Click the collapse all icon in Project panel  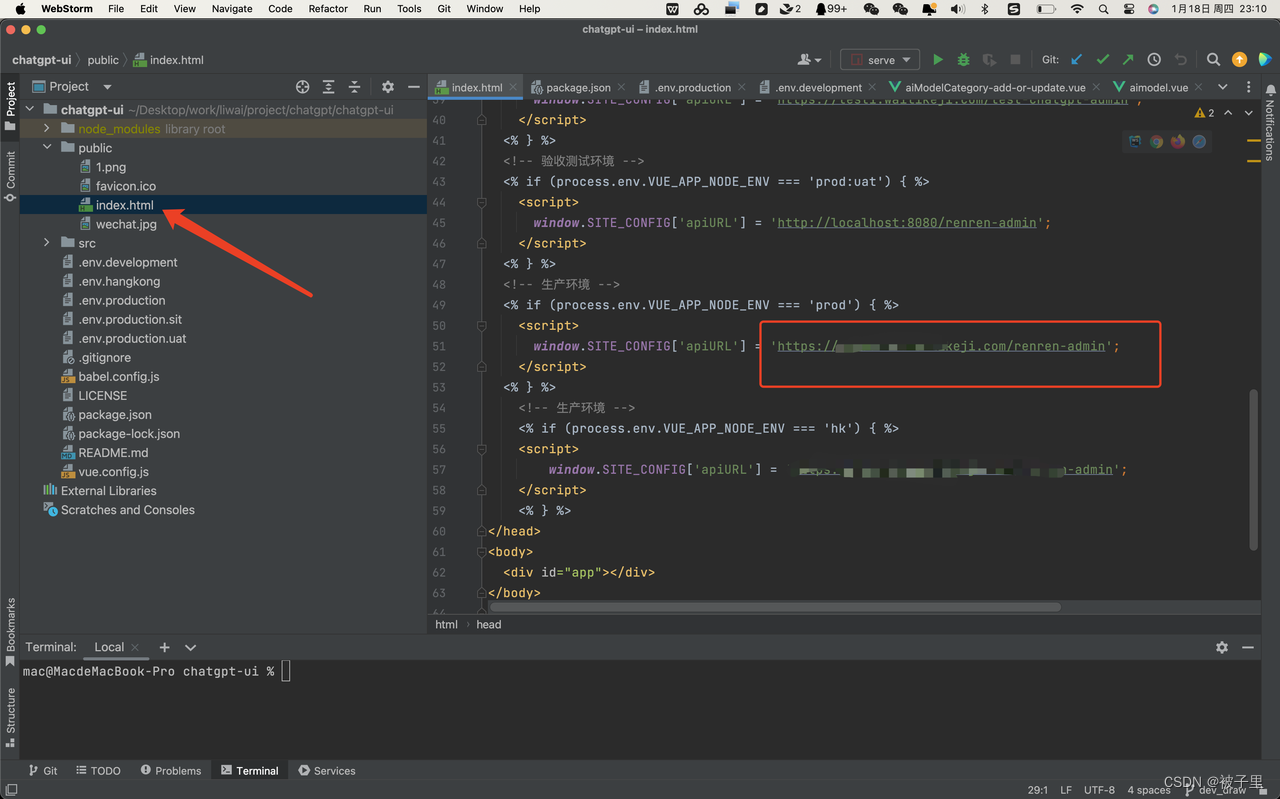(x=354, y=87)
